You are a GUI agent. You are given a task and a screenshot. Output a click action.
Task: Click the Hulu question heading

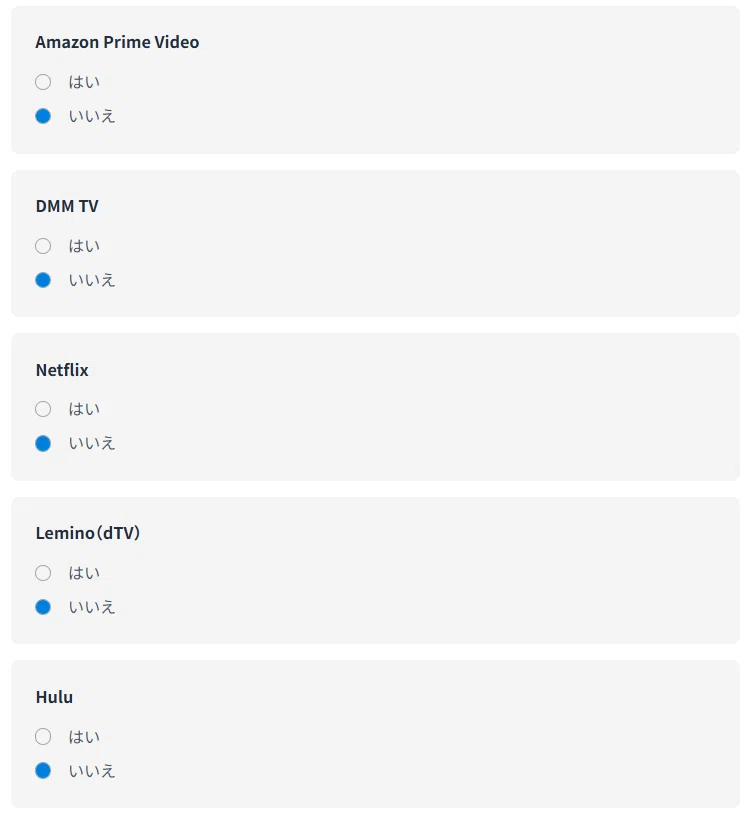tap(54, 697)
